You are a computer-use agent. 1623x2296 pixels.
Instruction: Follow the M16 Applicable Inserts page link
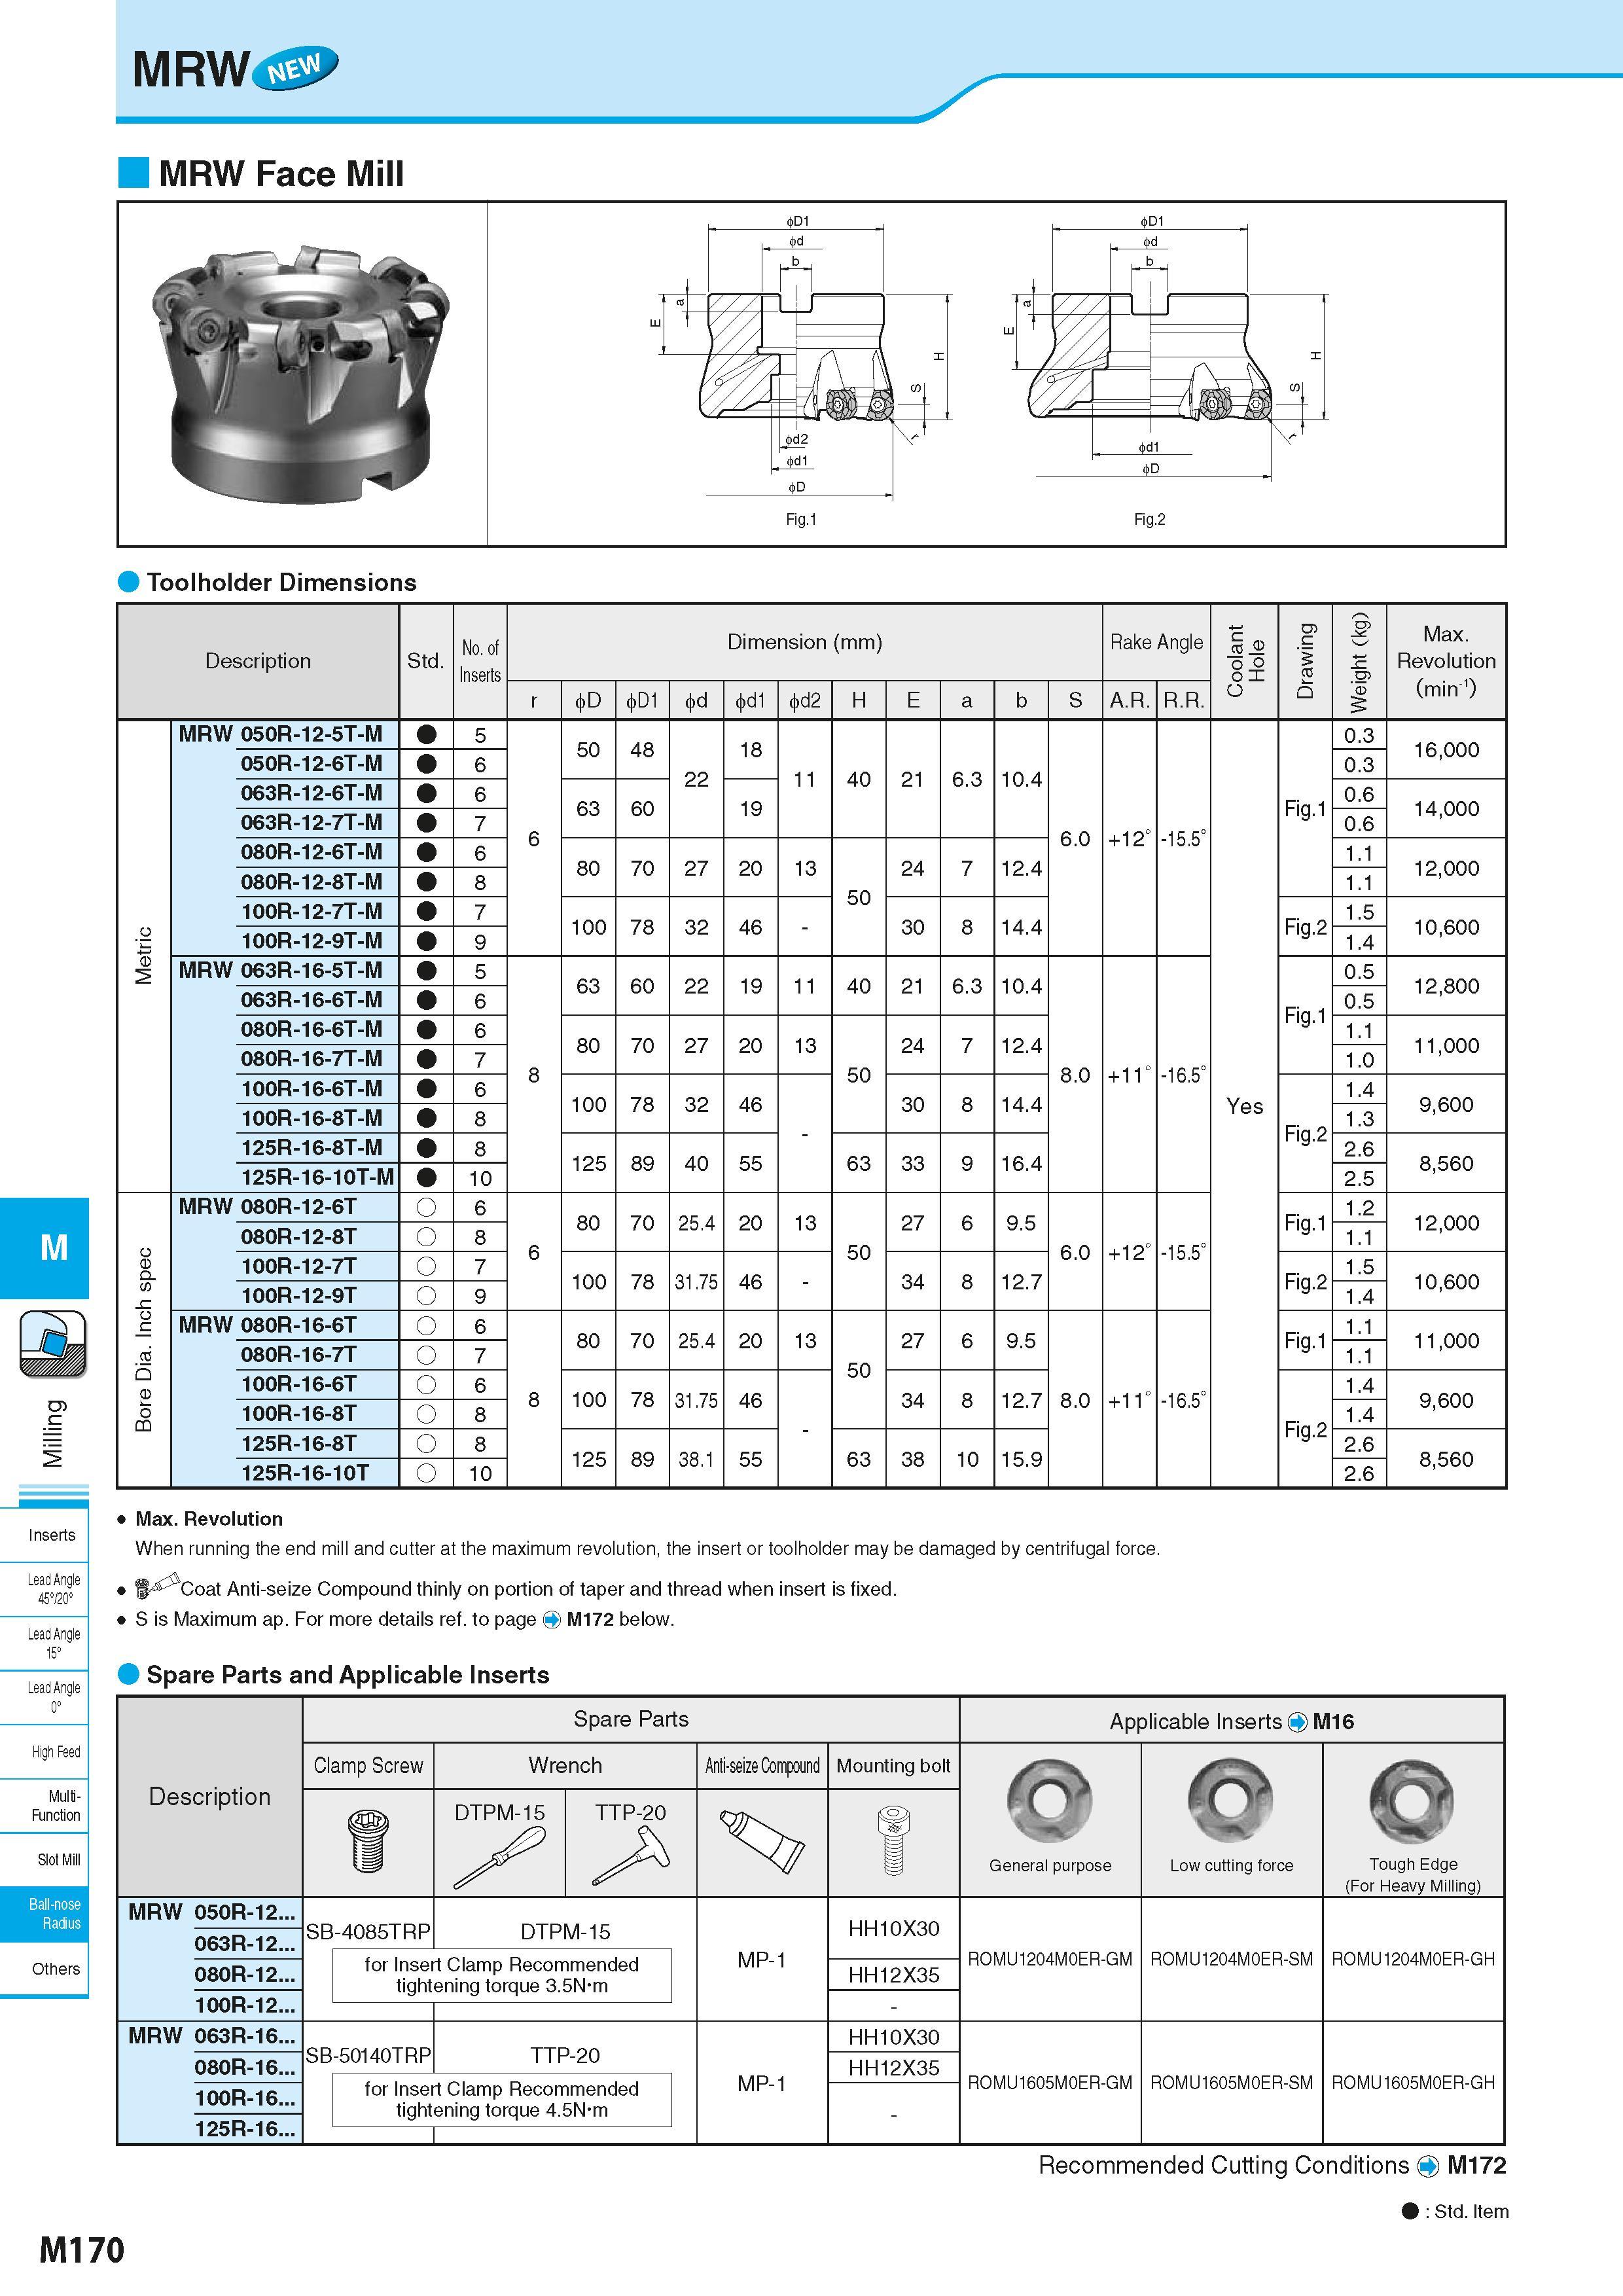pos(1333,1721)
